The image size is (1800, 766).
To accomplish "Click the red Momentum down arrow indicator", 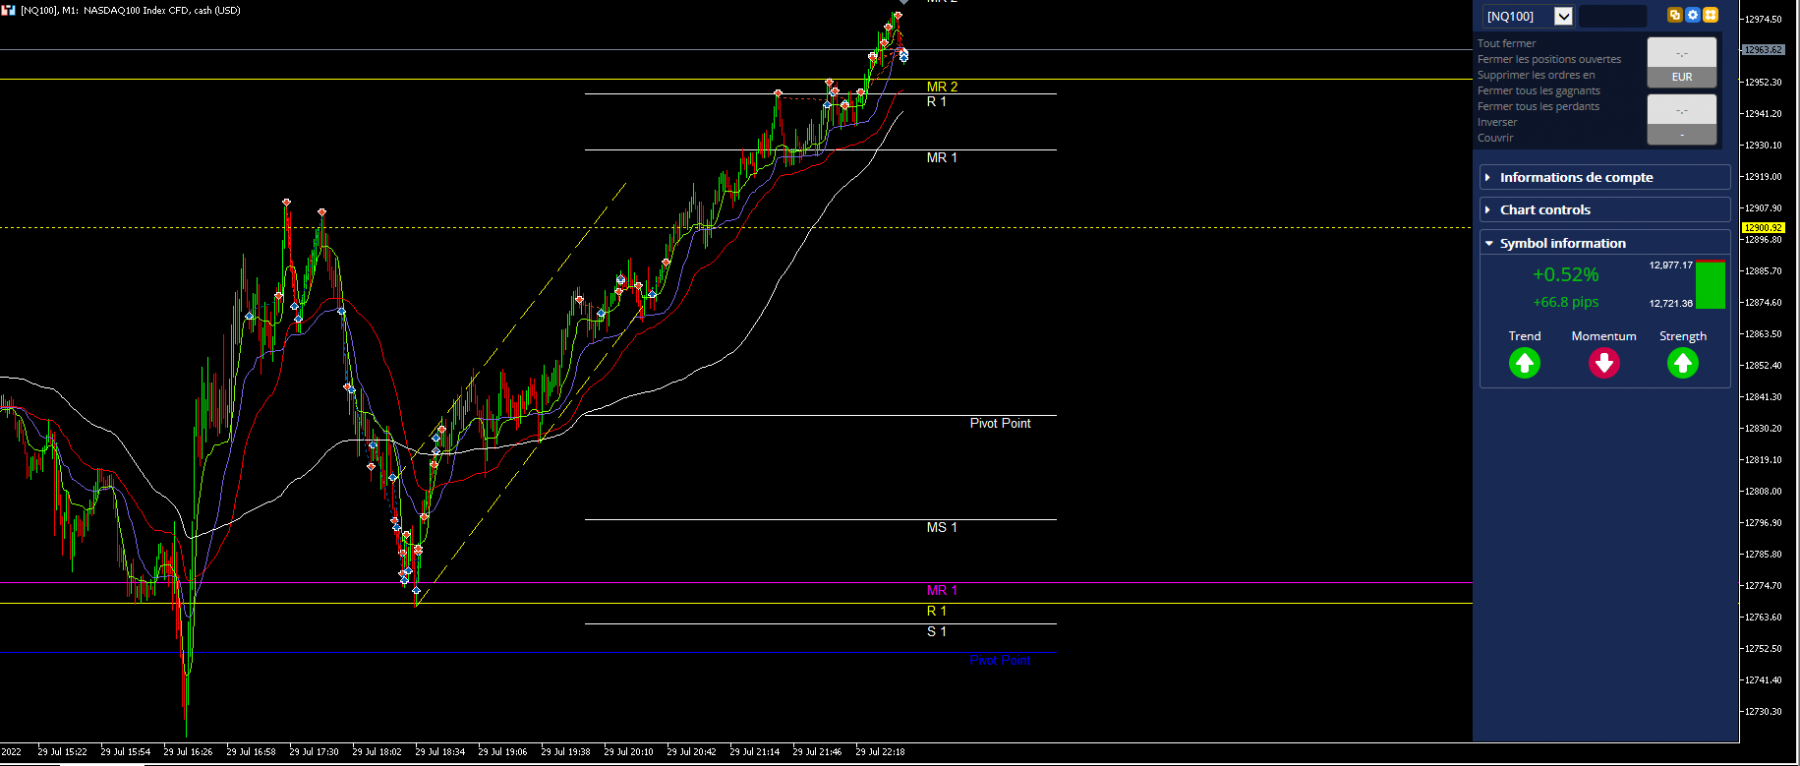I will click(1604, 363).
